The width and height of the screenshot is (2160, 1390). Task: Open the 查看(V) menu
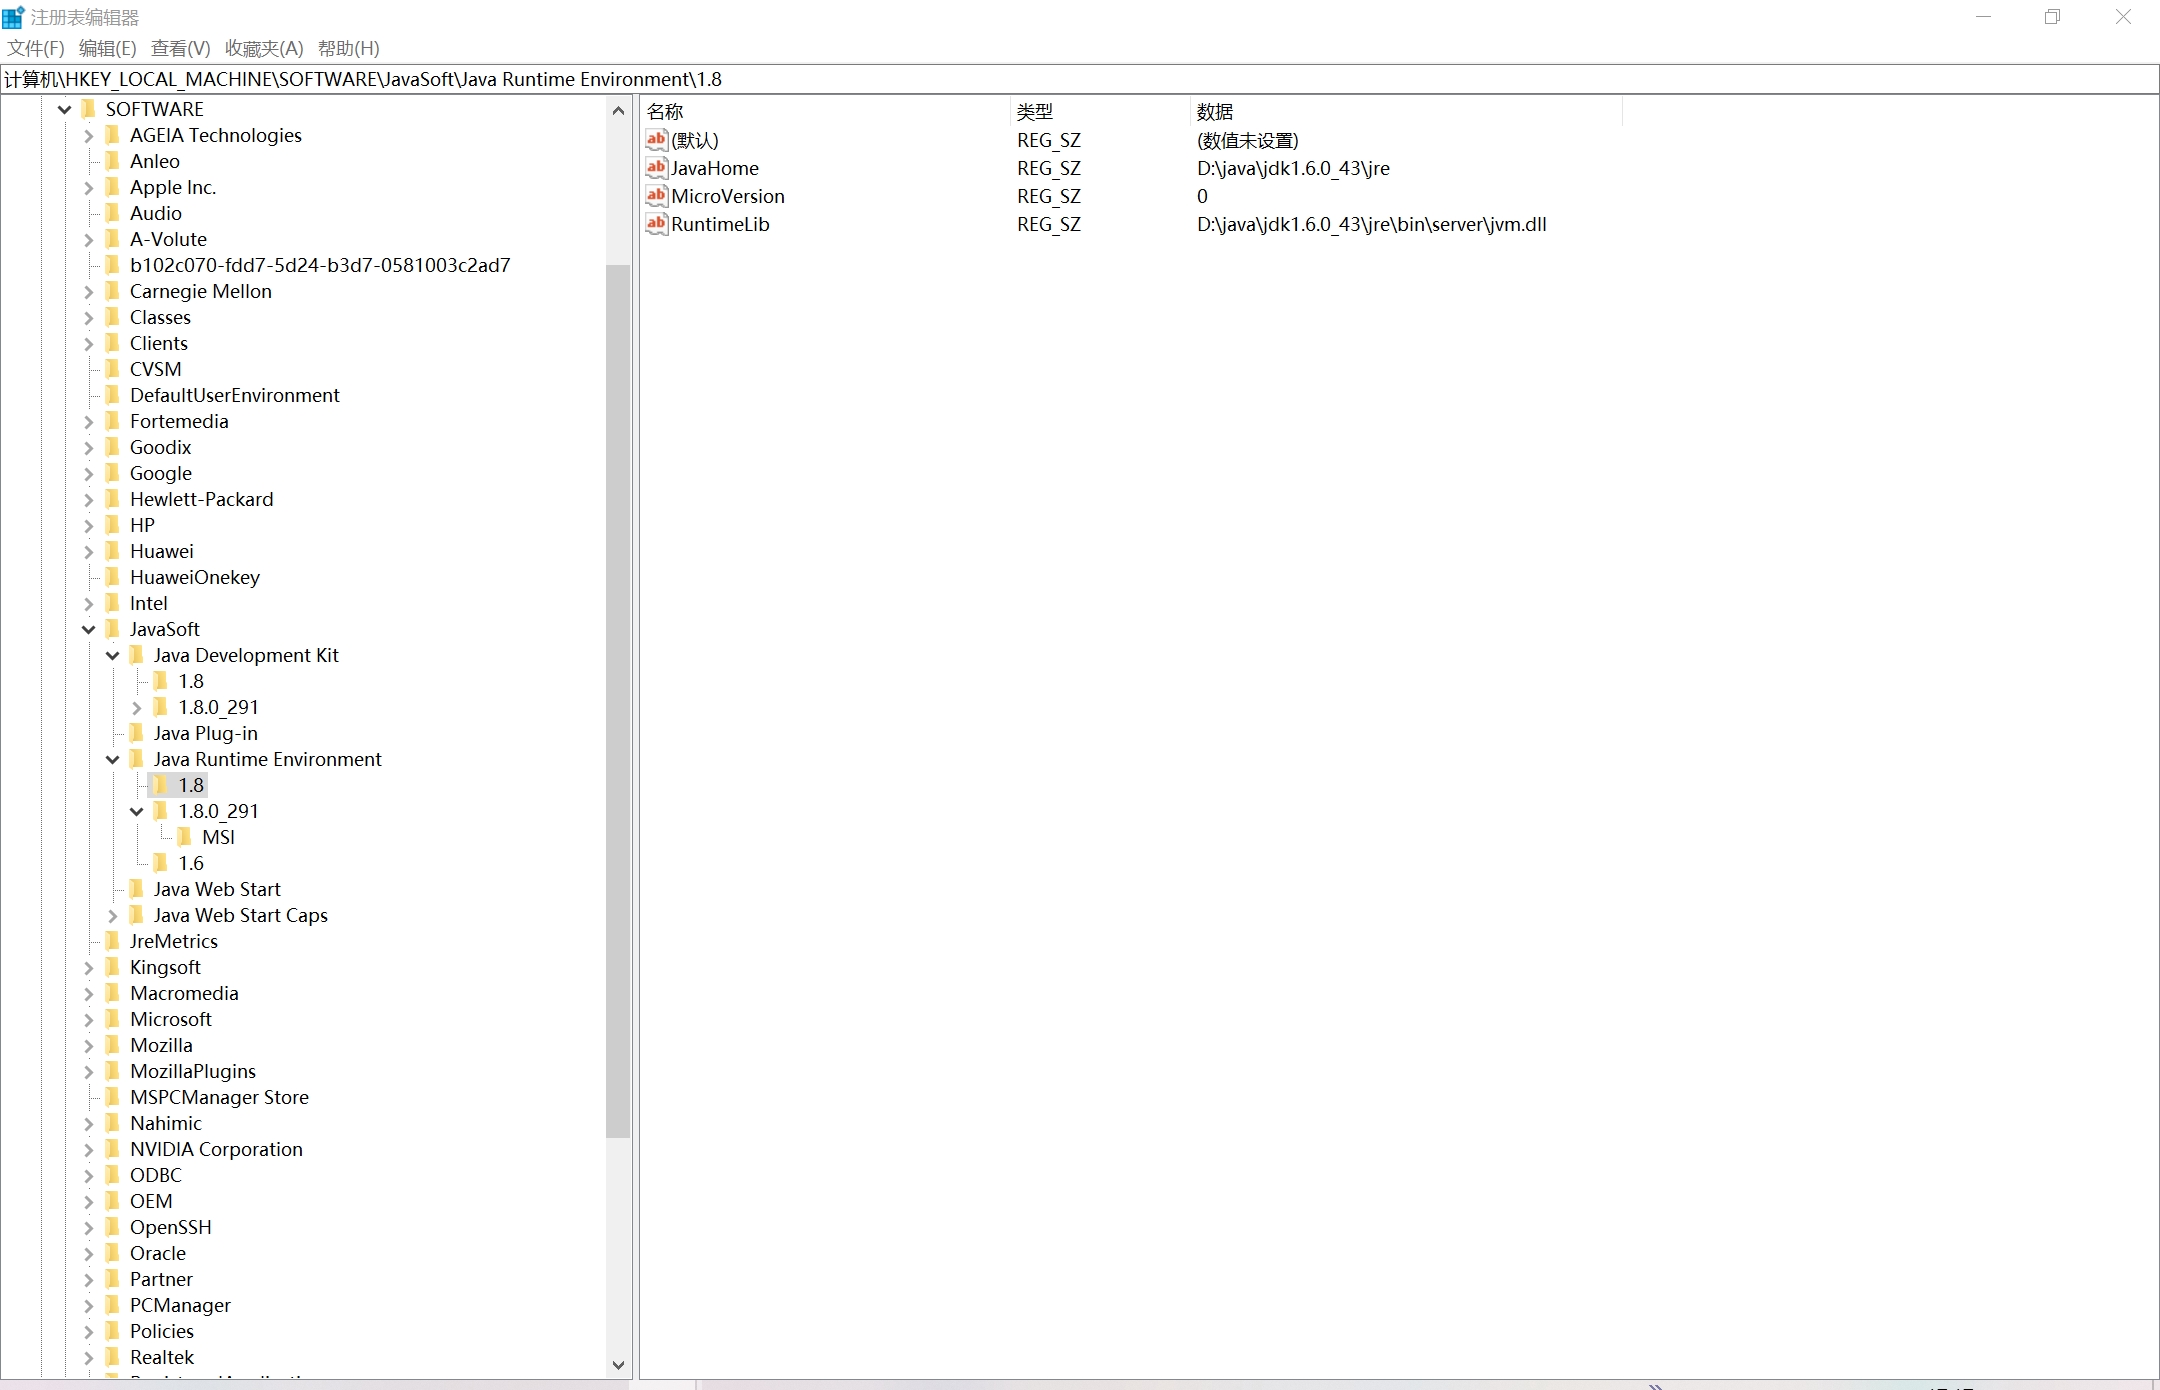(180, 48)
